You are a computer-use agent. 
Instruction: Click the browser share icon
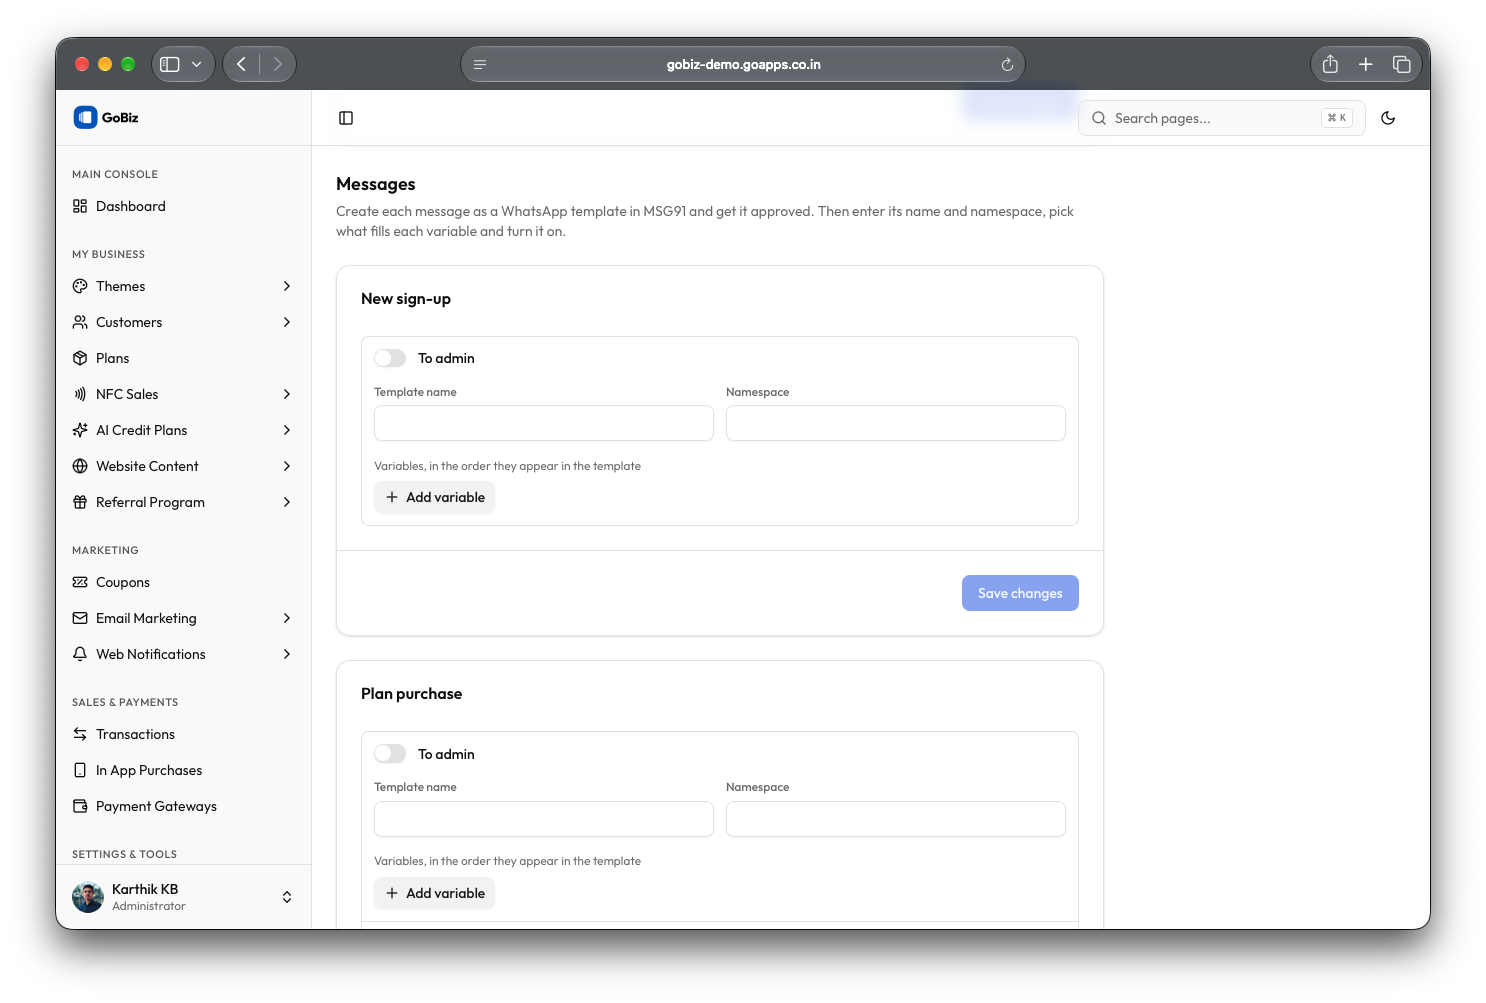pyautogui.click(x=1330, y=64)
